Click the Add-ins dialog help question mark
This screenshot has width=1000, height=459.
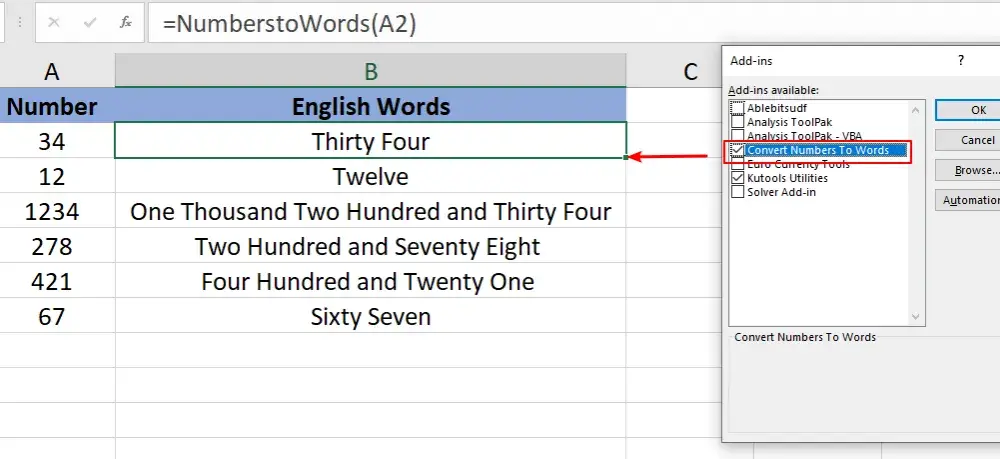(x=961, y=61)
